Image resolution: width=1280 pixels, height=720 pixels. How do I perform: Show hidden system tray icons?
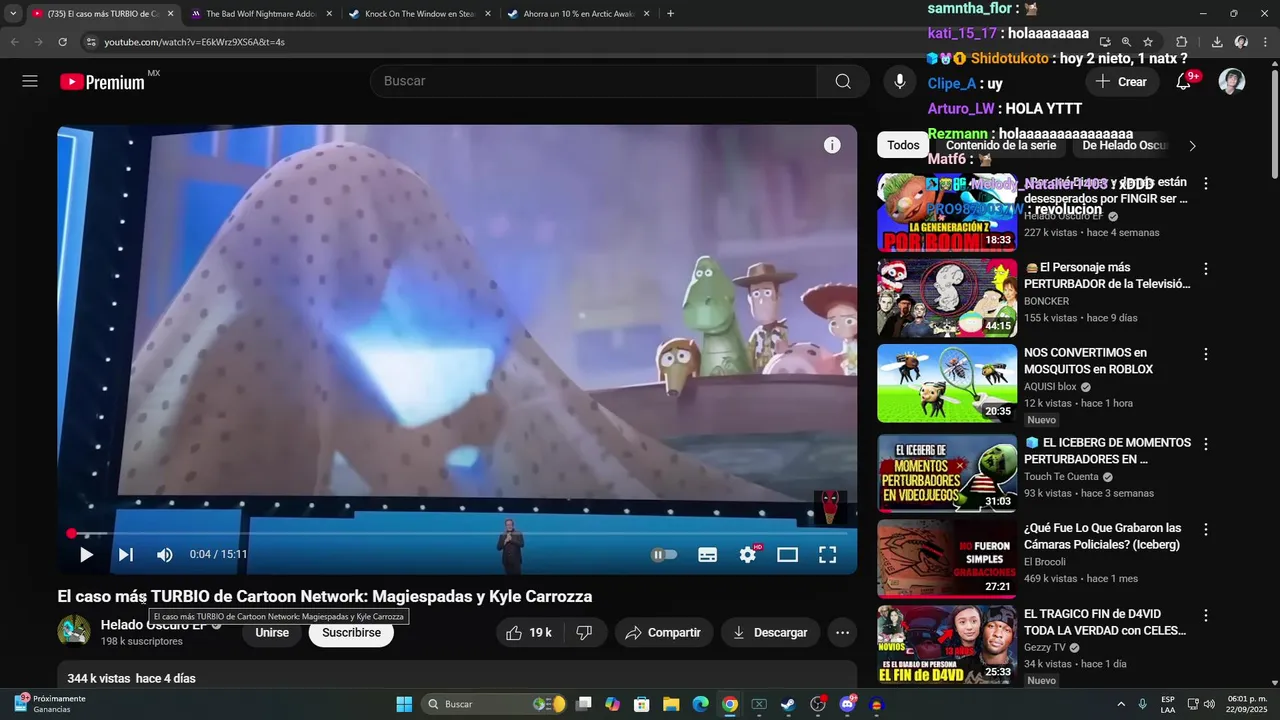(1121, 704)
